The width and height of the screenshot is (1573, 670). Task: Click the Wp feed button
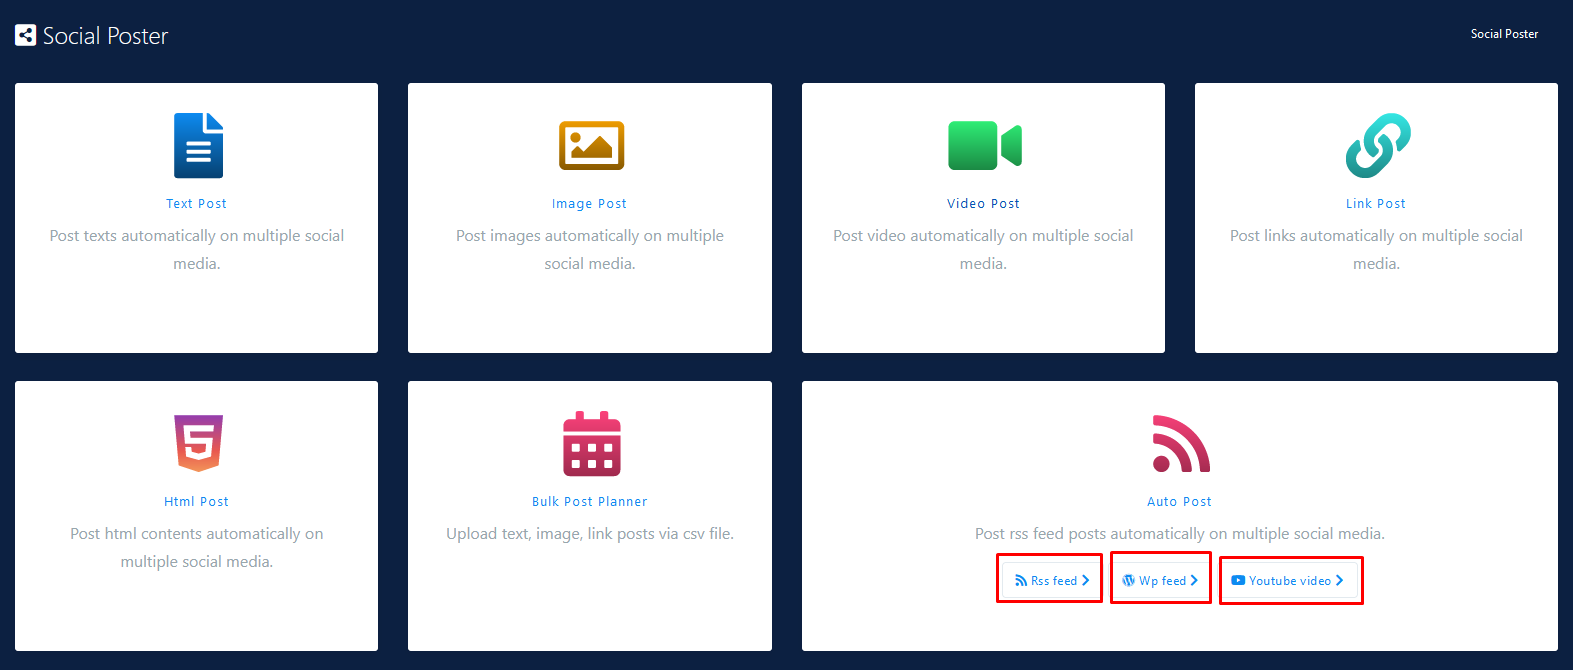tap(1160, 580)
